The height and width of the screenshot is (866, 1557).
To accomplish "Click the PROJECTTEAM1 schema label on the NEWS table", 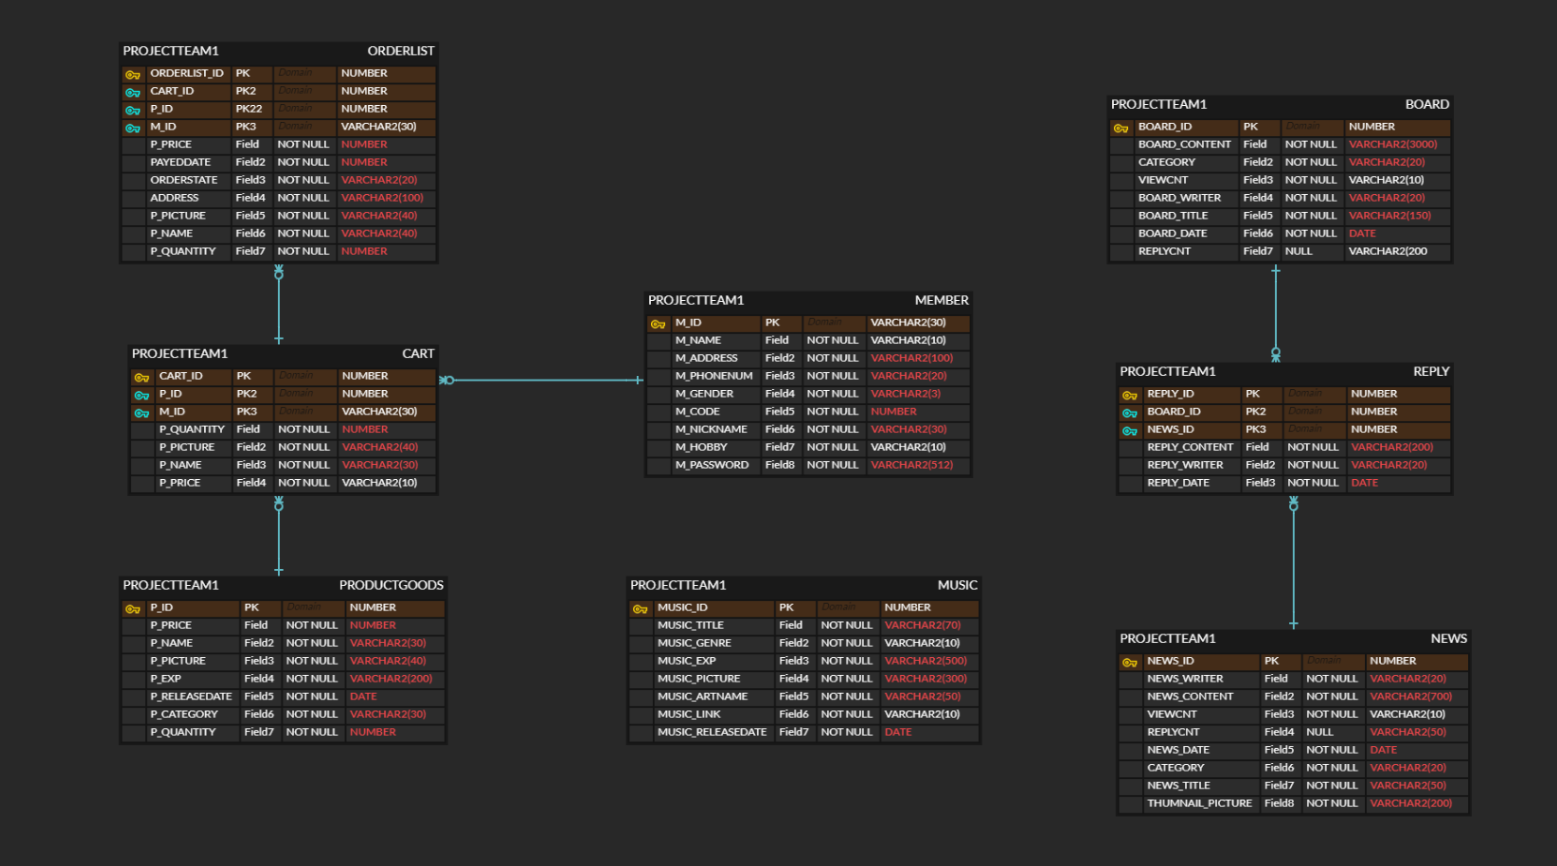I will (x=1167, y=638).
